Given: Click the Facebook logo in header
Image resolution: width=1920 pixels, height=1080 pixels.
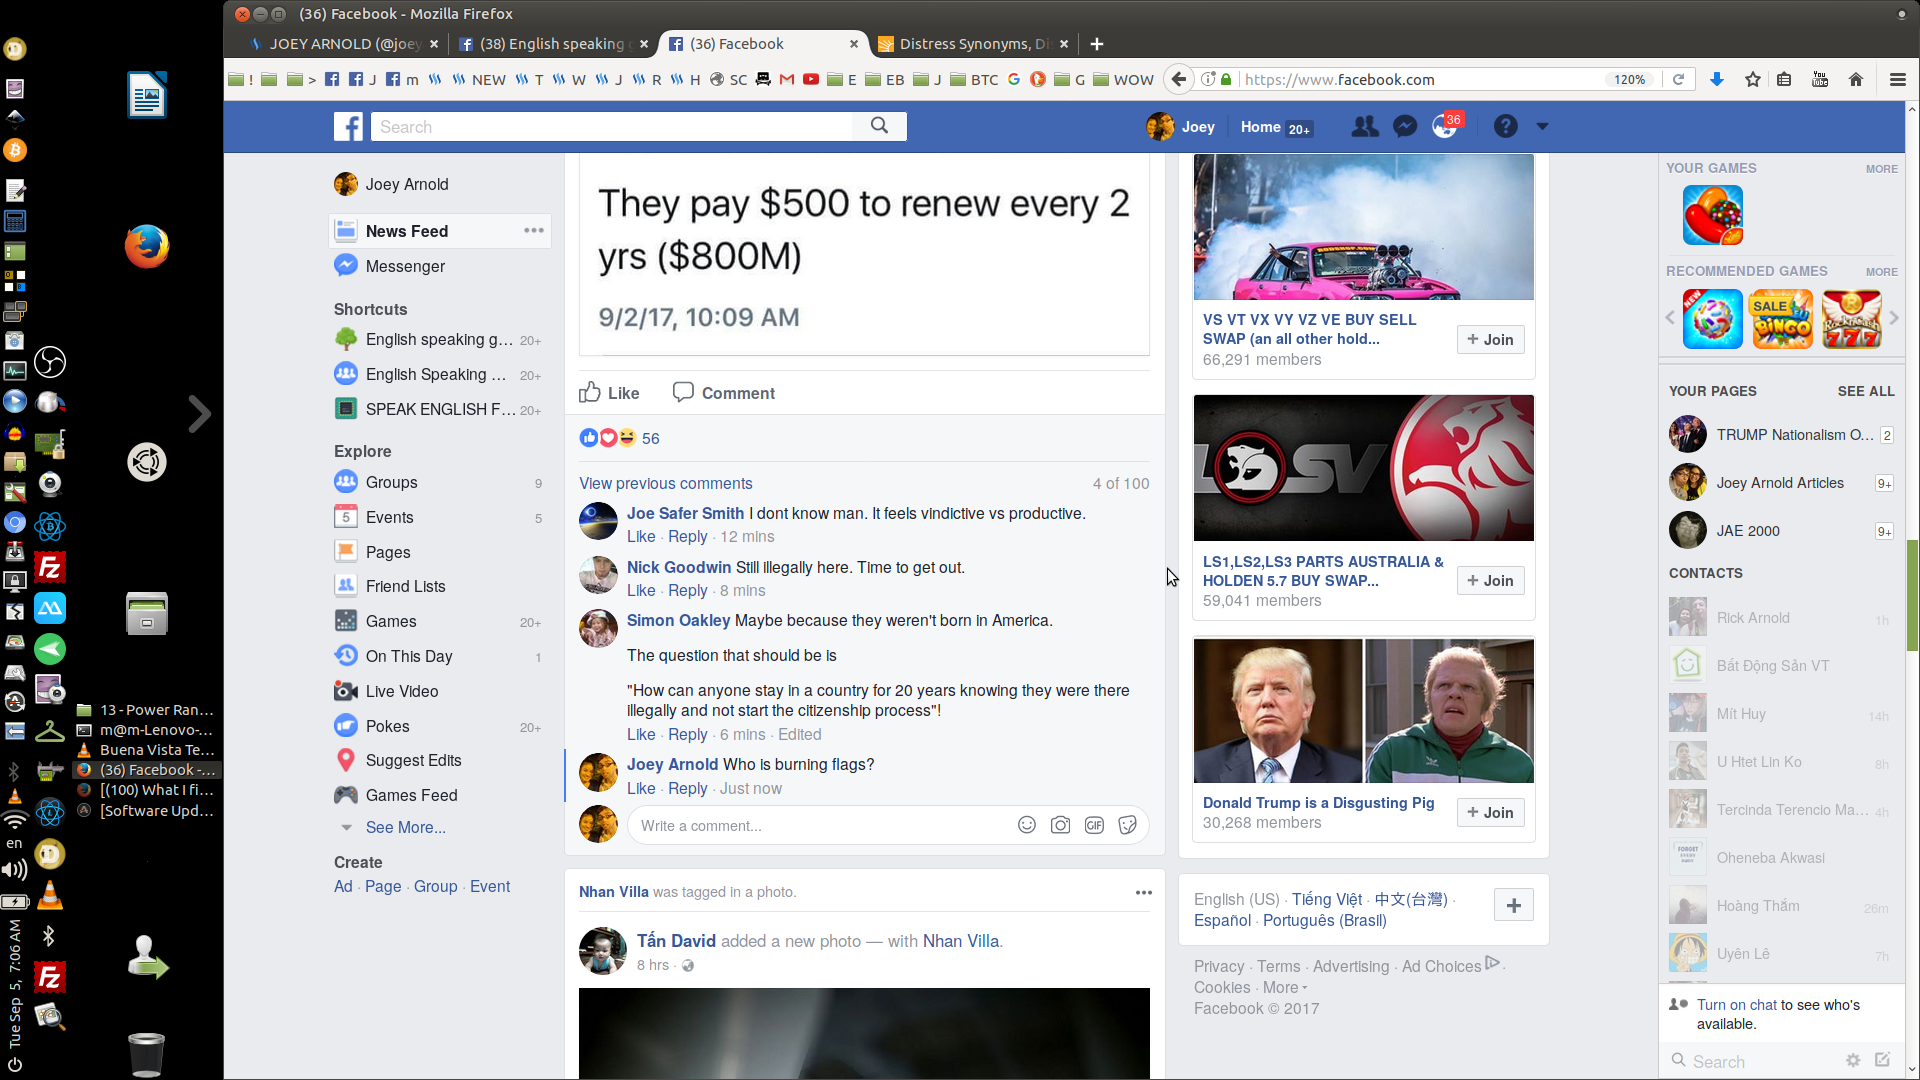Looking at the screenshot, I should tap(348, 126).
